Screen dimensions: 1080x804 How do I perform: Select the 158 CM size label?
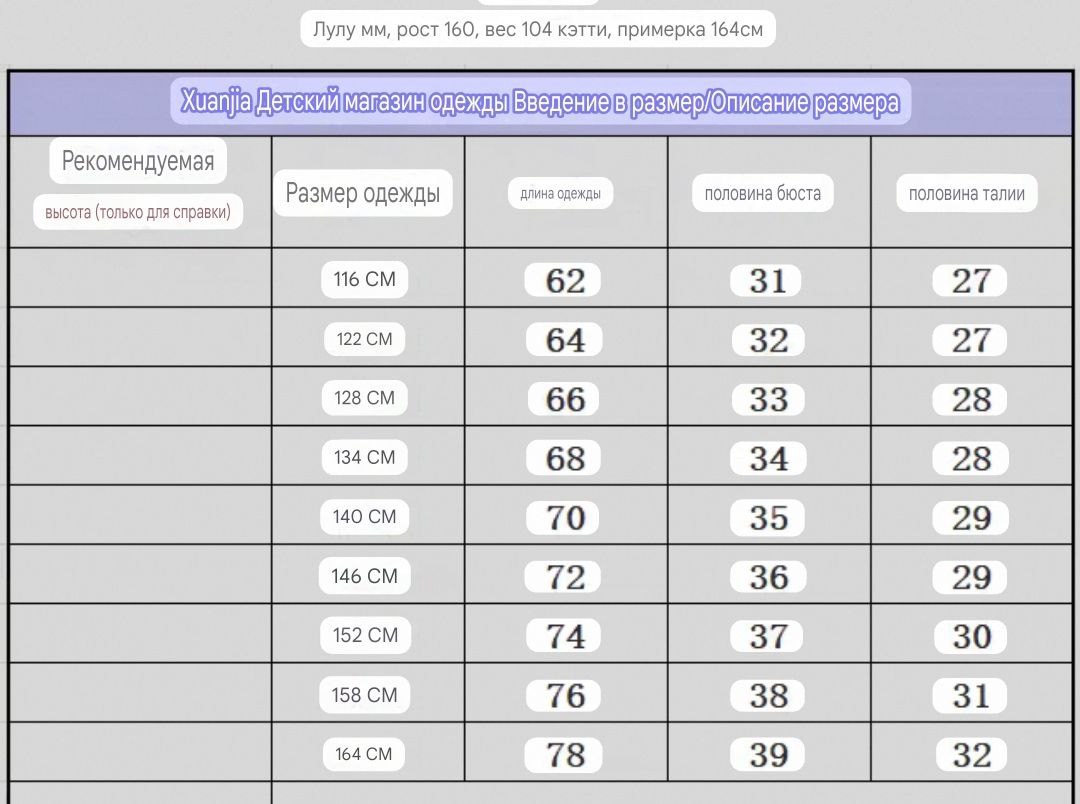tap(364, 694)
